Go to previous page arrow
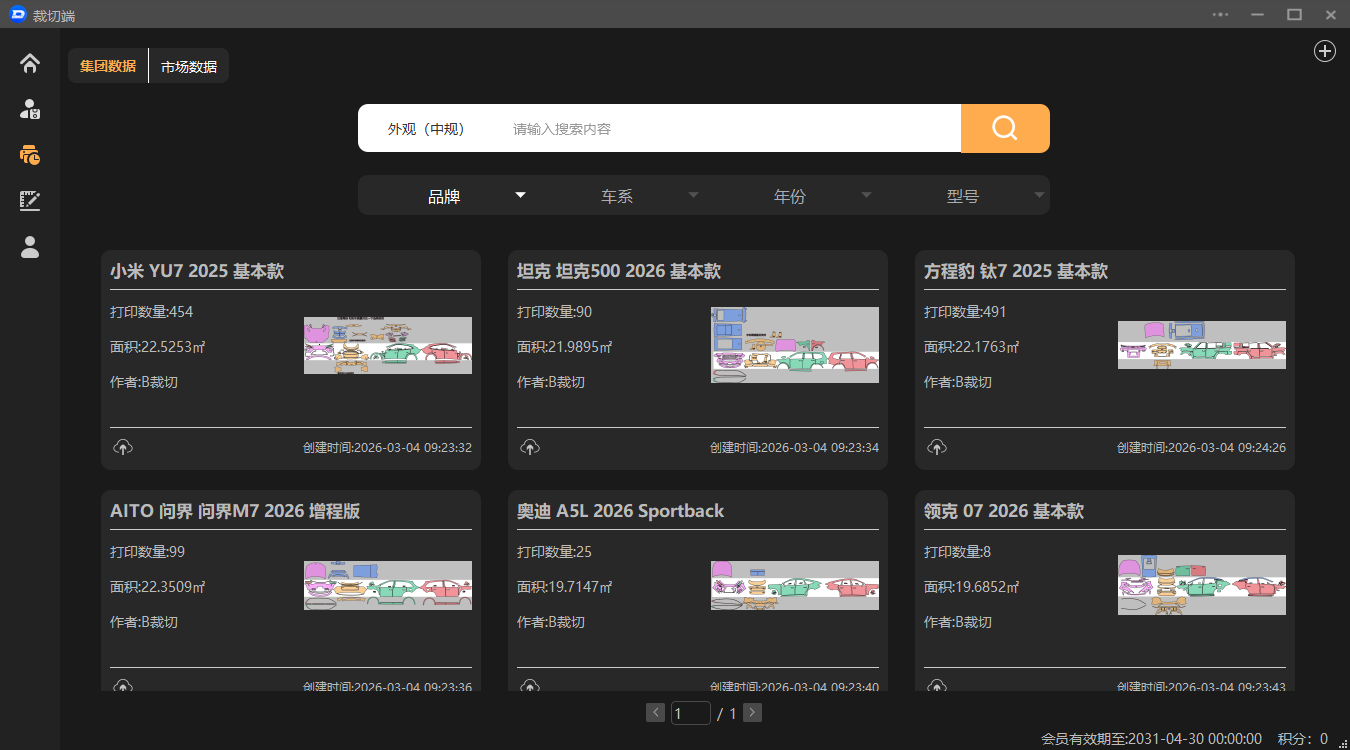 (656, 713)
